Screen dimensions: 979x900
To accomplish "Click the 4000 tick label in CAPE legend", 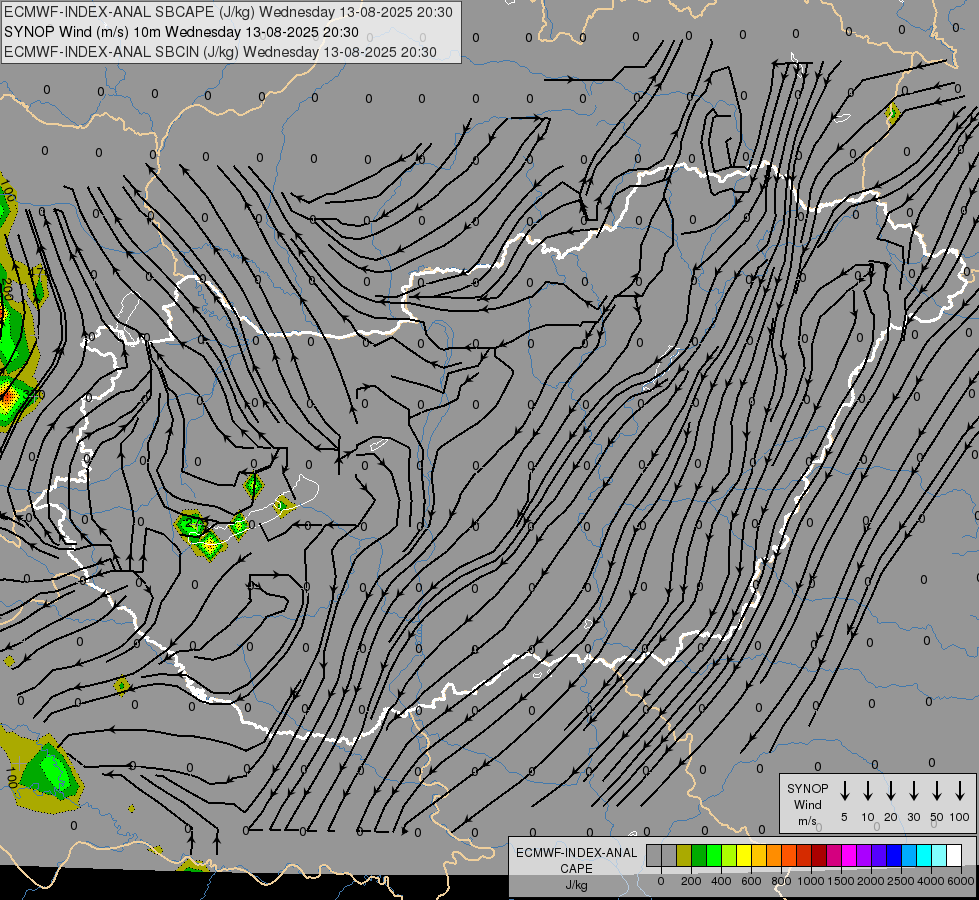I will point(931,881).
